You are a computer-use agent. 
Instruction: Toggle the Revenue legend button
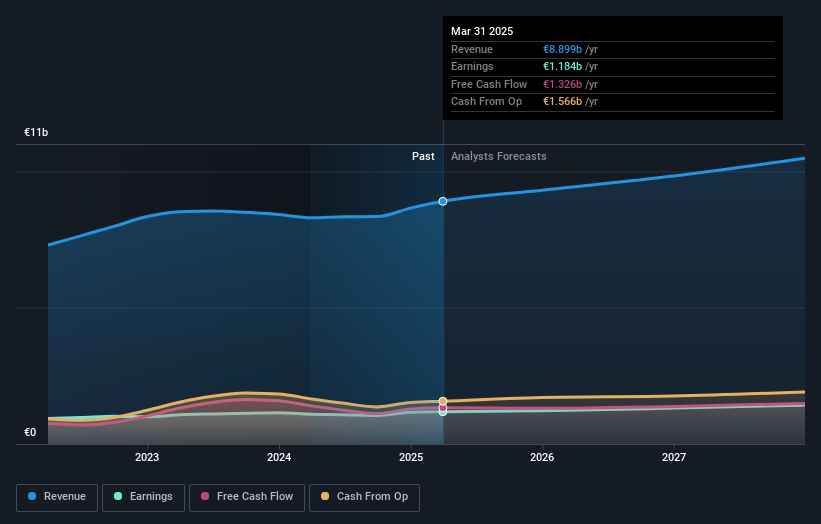point(57,497)
